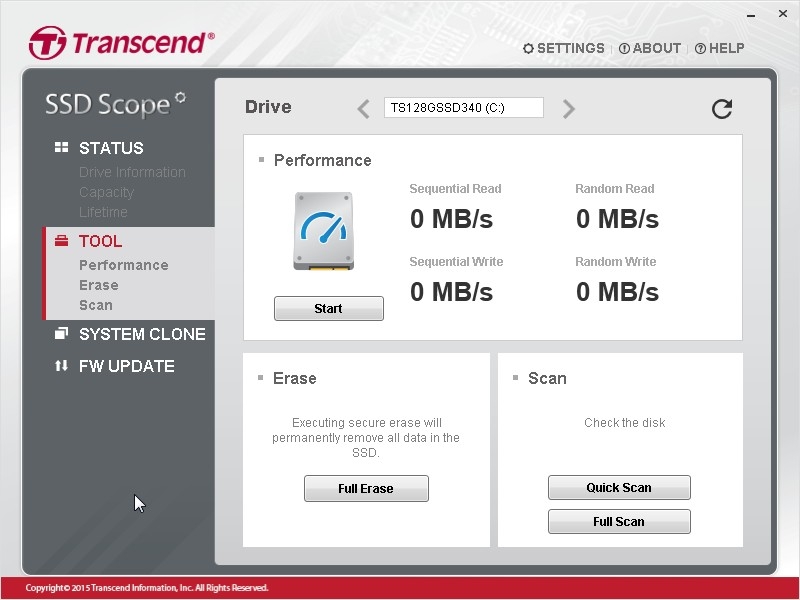Run a Quick Scan

pos(619,488)
